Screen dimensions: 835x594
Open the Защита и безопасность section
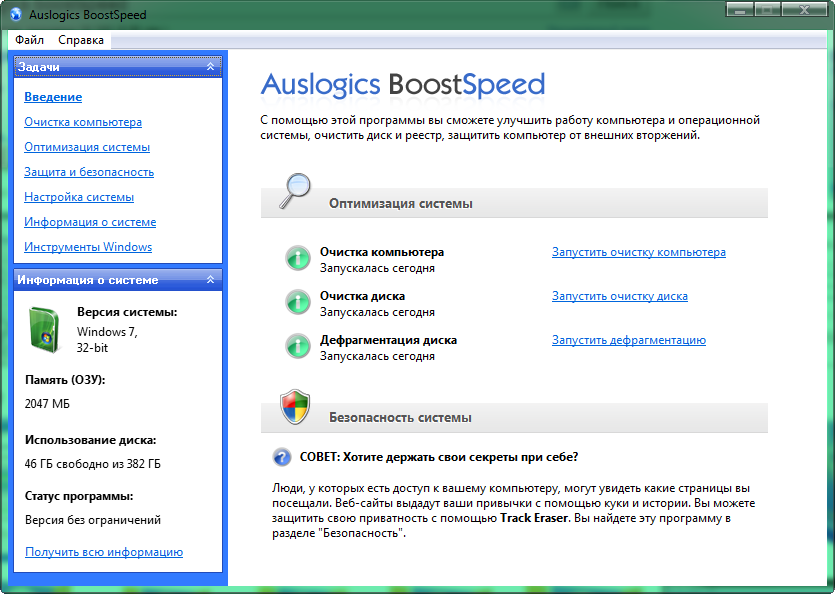click(89, 172)
